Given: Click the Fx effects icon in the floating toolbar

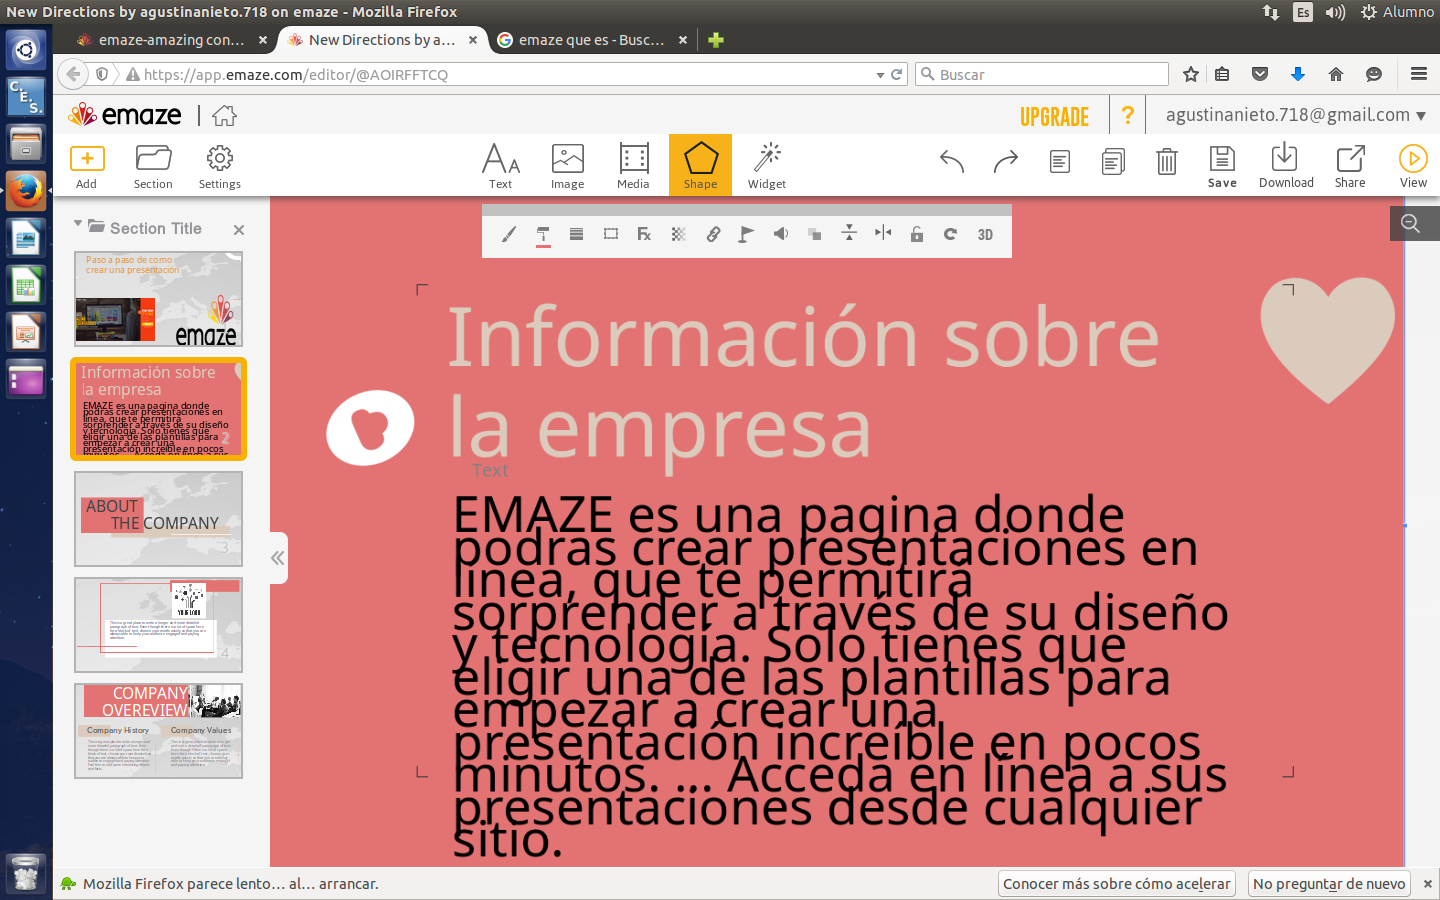Looking at the screenshot, I should coord(644,234).
